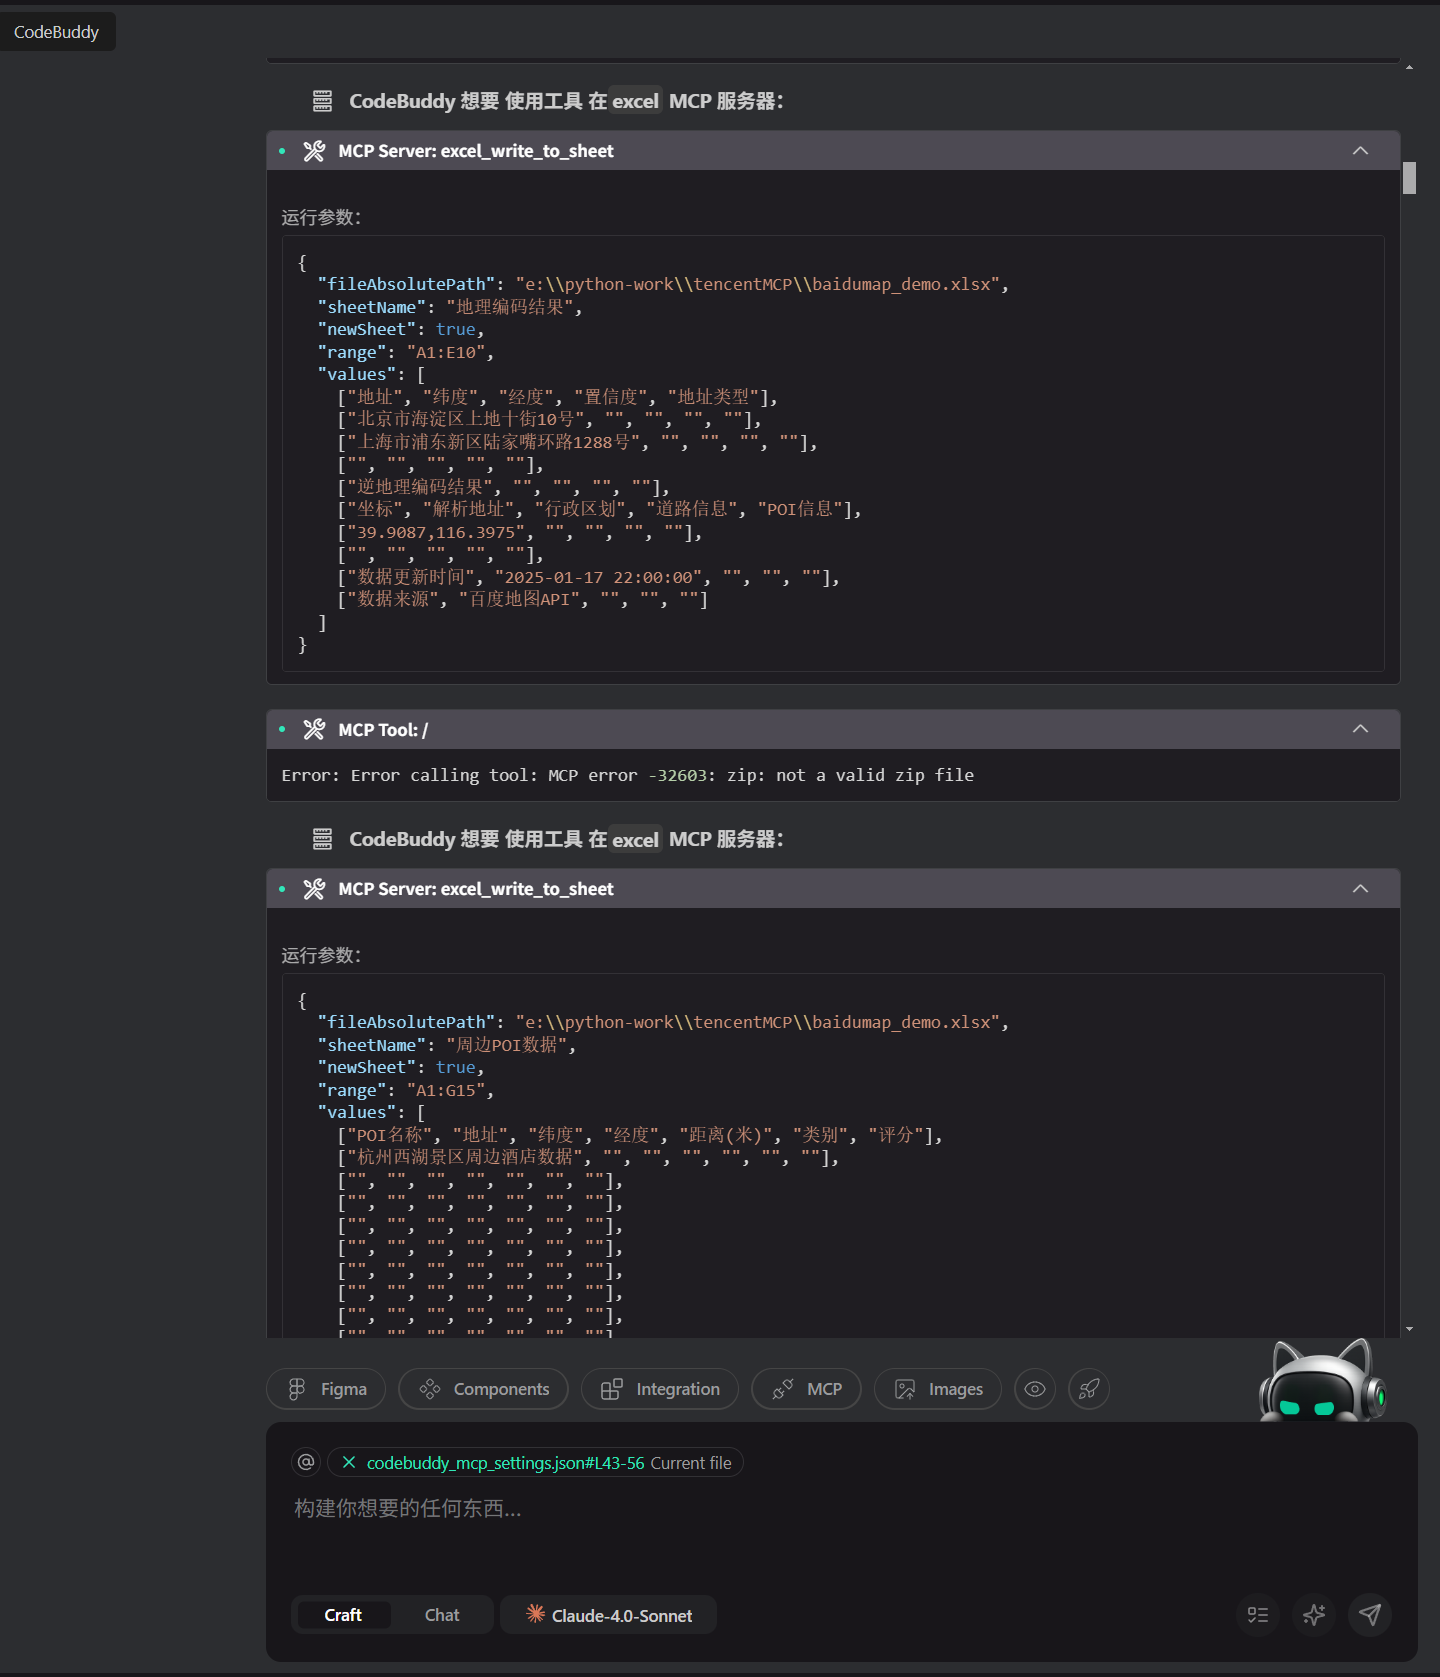Open the Images button
Image resolution: width=1440 pixels, height=1677 pixels.
[938, 1389]
